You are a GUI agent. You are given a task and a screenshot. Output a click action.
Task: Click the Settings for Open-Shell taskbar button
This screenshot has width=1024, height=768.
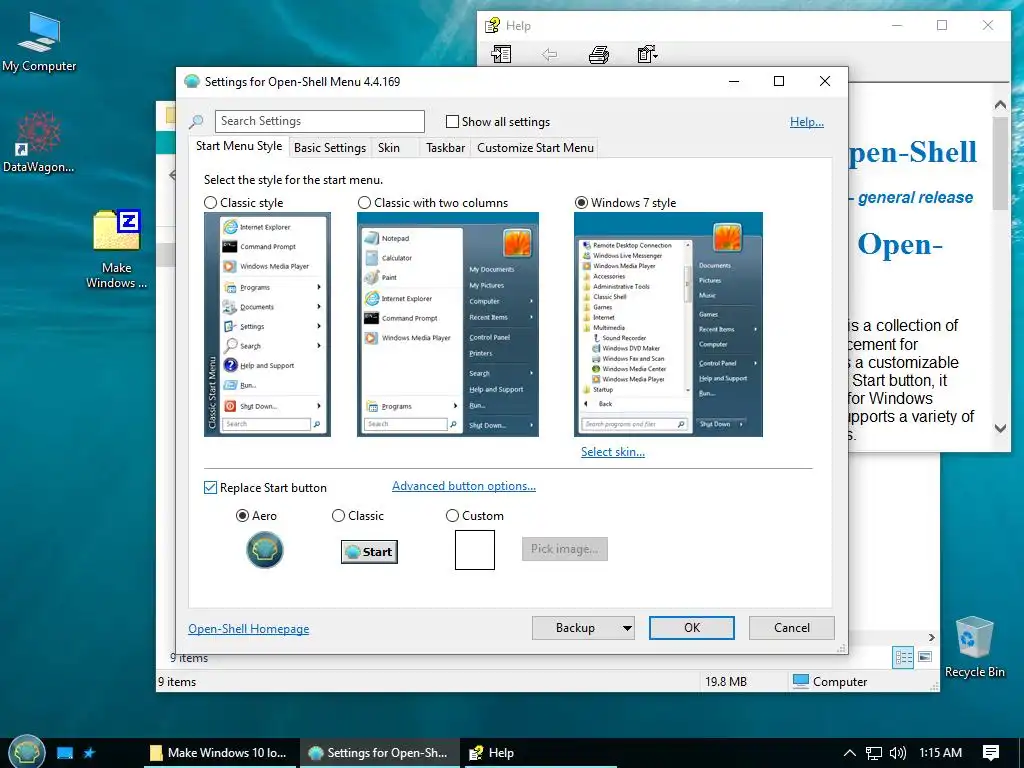(379, 752)
